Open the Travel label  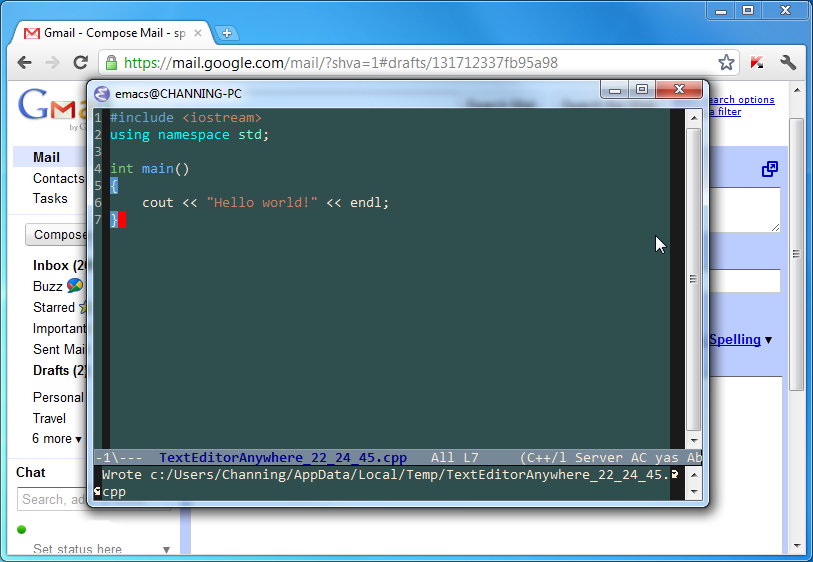pyautogui.click(x=49, y=418)
